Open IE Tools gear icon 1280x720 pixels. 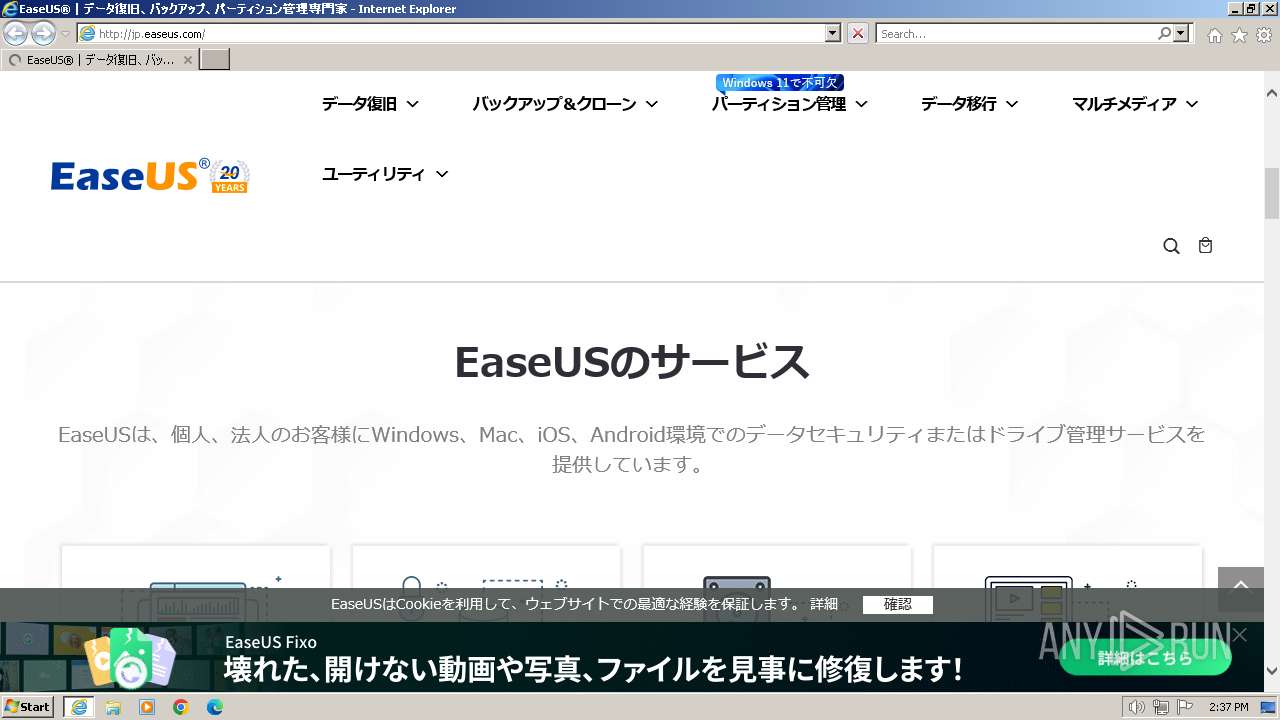(x=1264, y=35)
